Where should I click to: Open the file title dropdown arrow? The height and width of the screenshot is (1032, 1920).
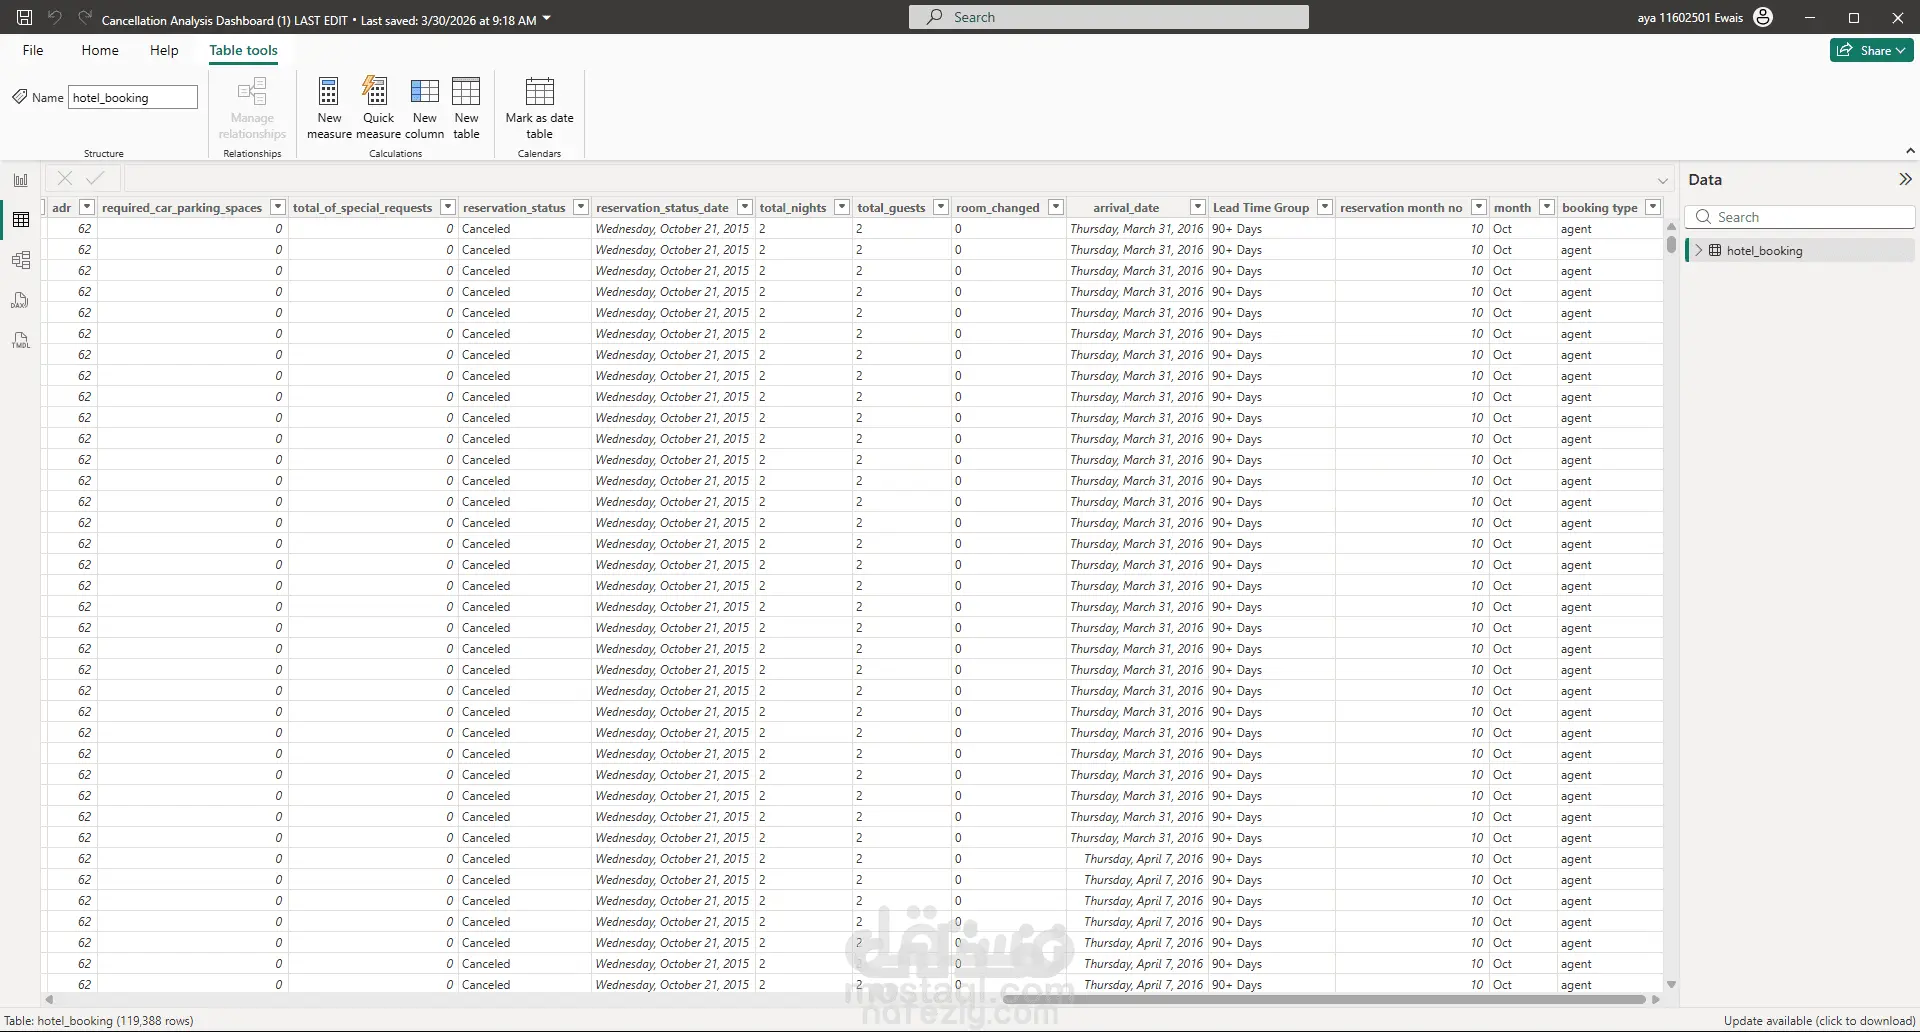tap(547, 18)
